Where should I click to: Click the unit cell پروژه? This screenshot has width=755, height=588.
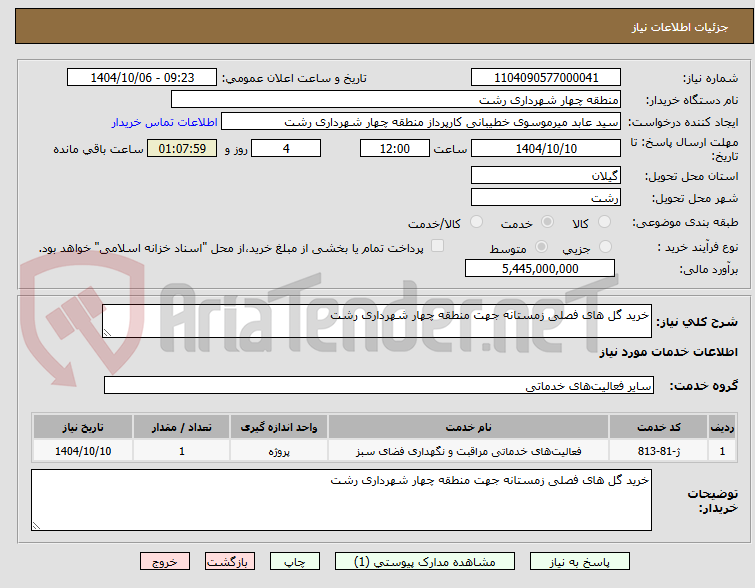279,451
